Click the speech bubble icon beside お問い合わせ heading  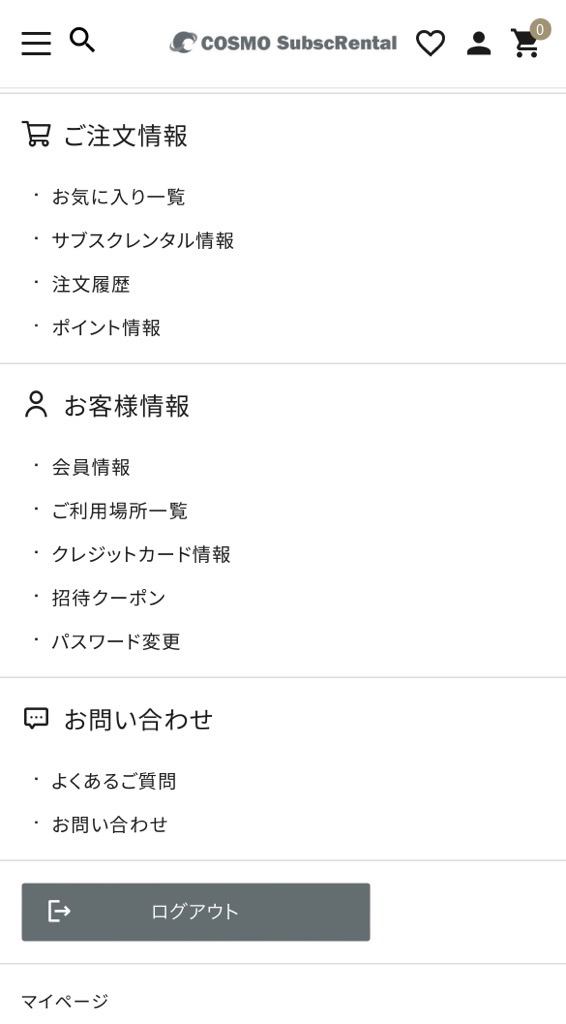tap(36, 719)
